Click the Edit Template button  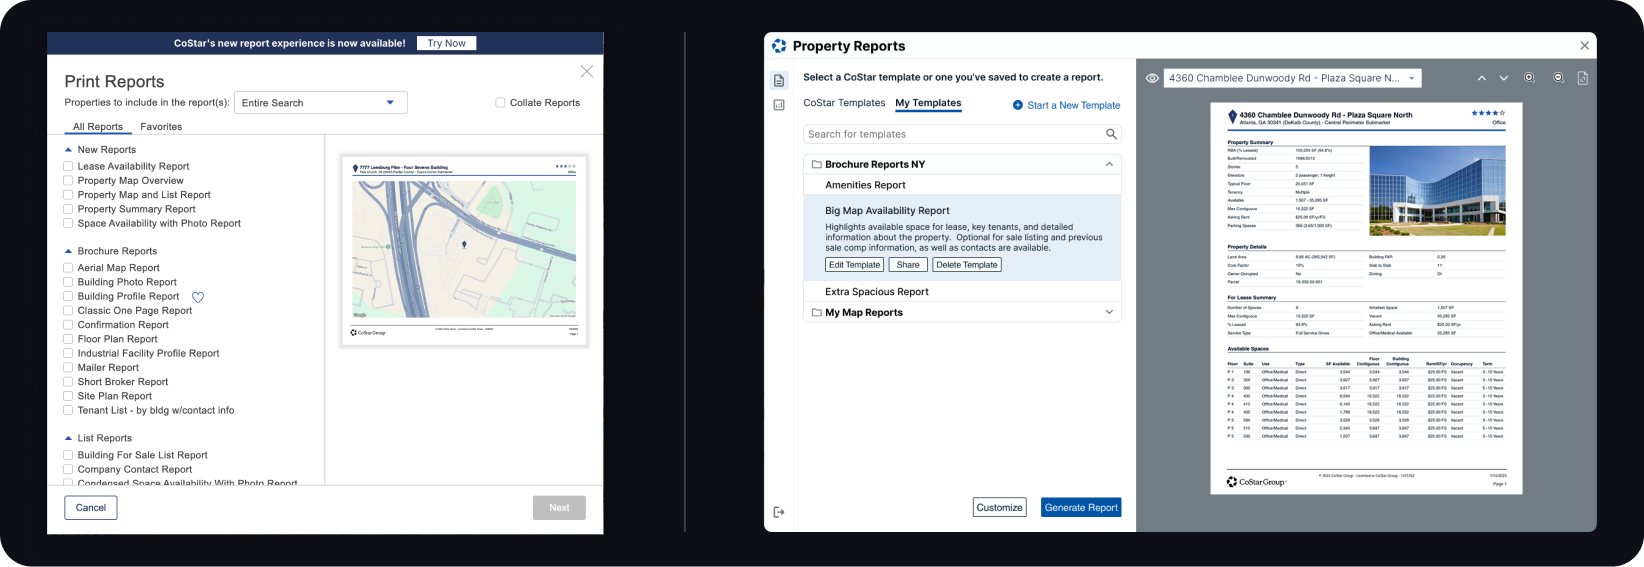pyautogui.click(x=854, y=265)
